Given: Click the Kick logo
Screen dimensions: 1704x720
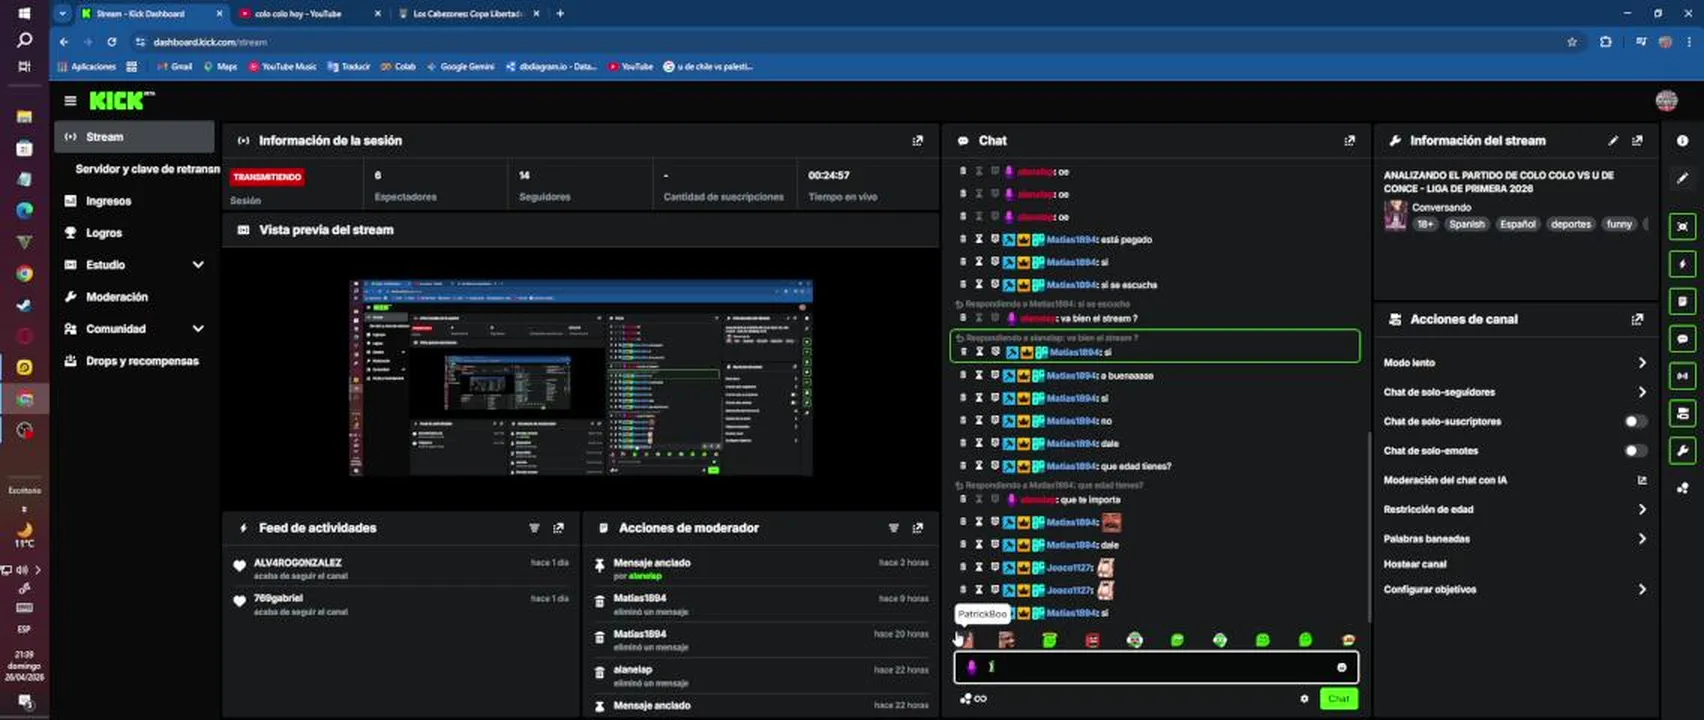Looking at the screenshot, I should click(122, 100).
